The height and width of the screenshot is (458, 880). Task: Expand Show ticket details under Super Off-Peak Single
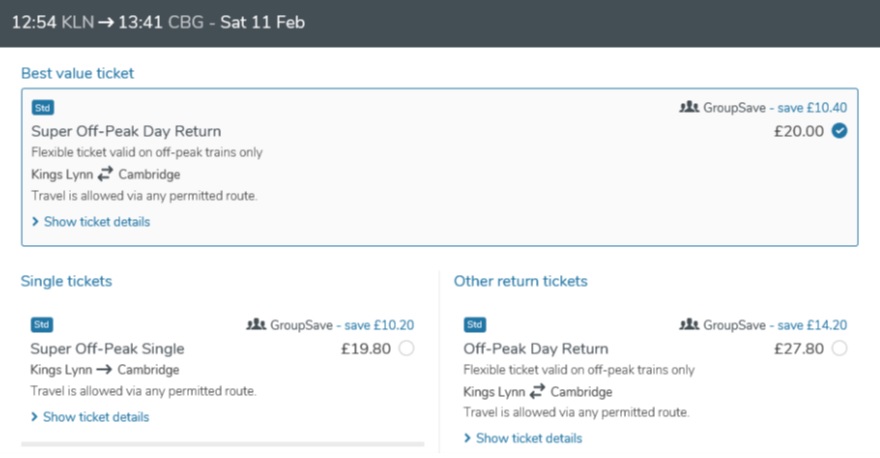(x=90, y=417)
